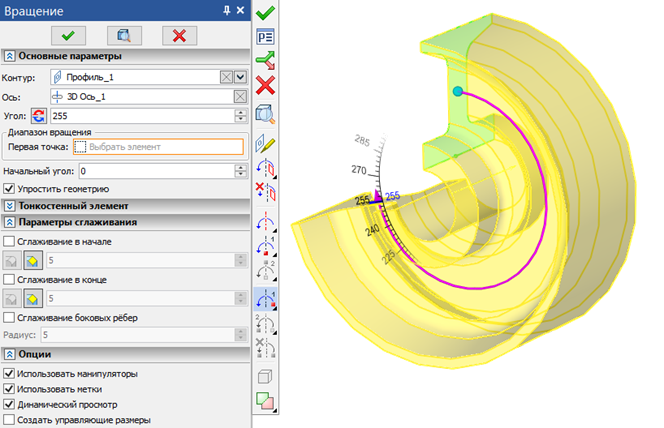Open the parameters dialog icon in the vertical toolbar
Viewport: 664px width, 428px height.
click(265, 36)
